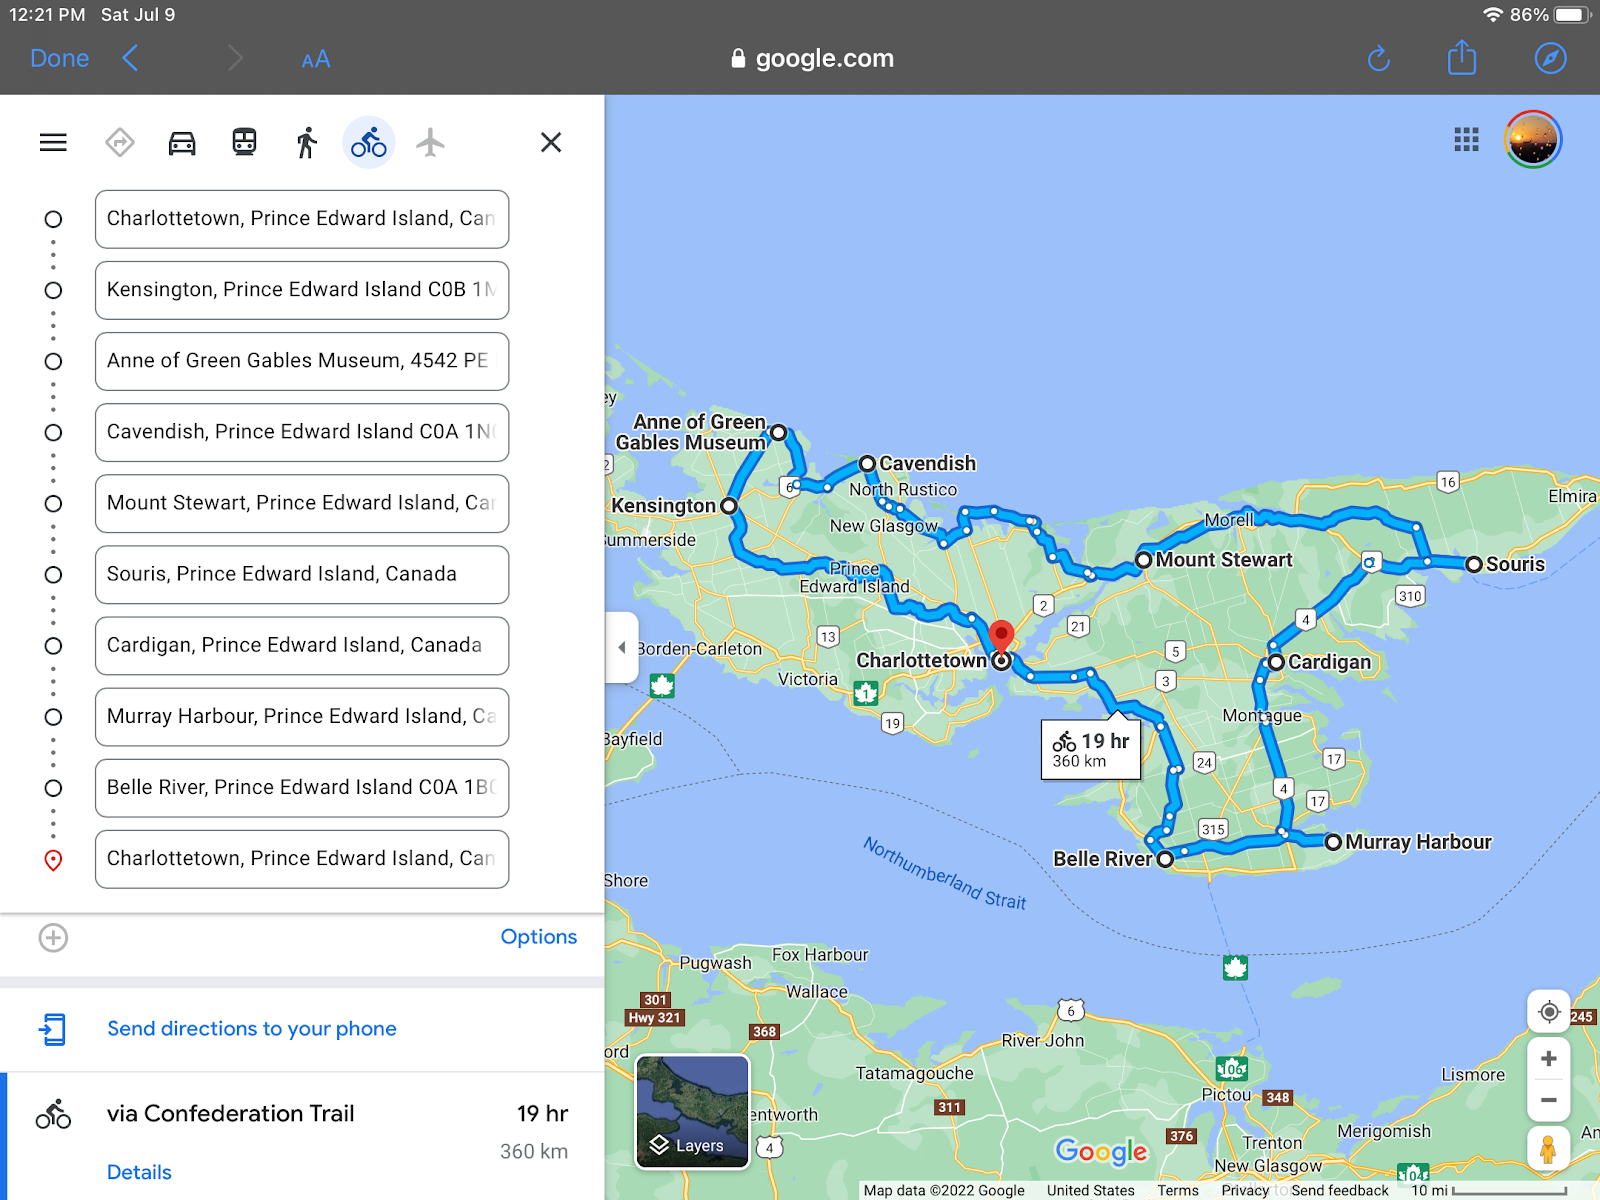Screen dimensions: 1600x1200
Task: Open the share sheet
Action: (x=1462, y=57)
